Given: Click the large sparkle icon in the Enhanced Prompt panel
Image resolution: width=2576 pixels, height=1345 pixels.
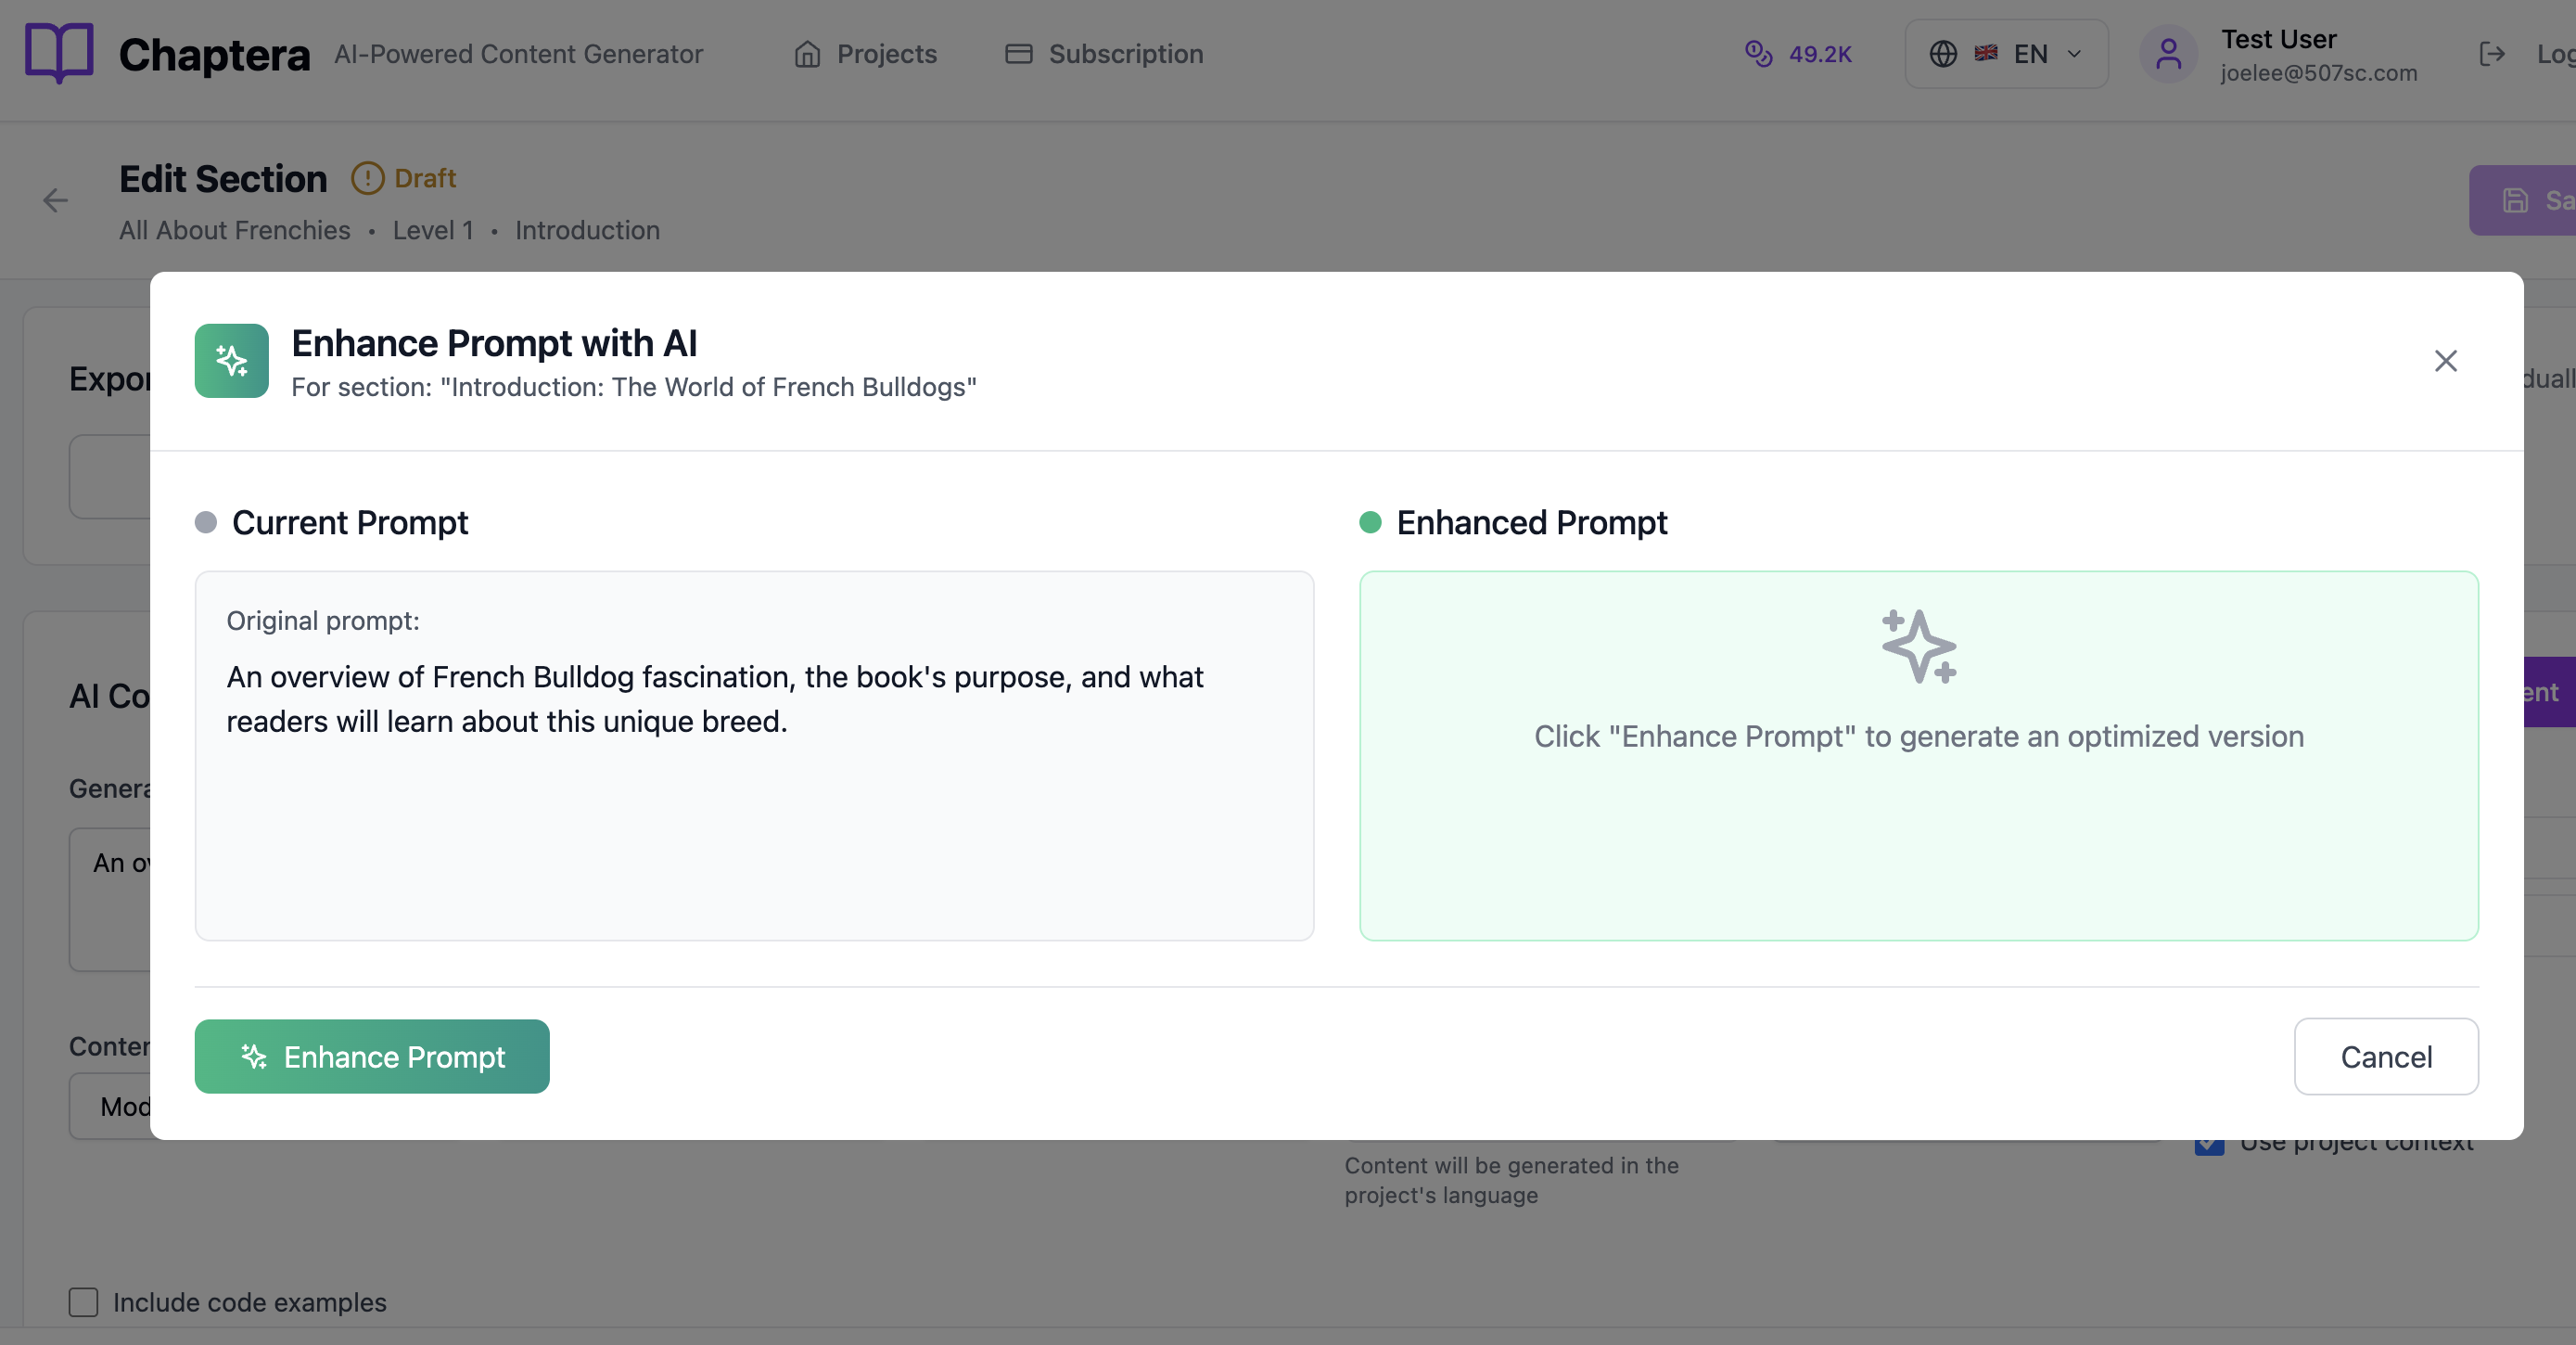Looking at the screenshot, I should (1918, 647).
